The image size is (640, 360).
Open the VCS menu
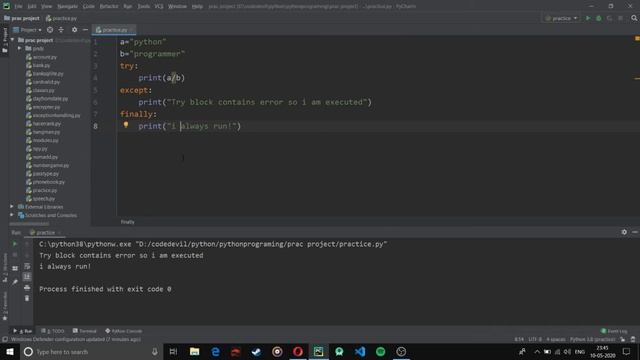[159, 7]
